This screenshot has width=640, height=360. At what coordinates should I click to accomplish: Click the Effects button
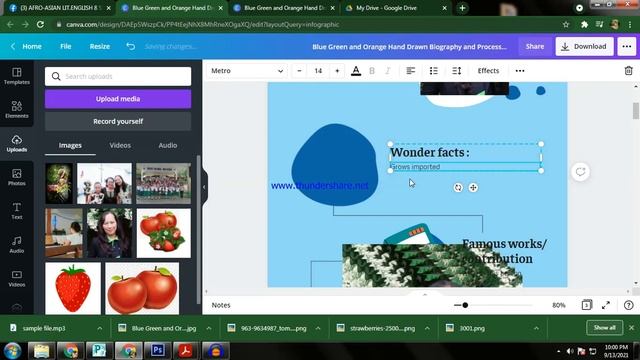tap(488, 71)
